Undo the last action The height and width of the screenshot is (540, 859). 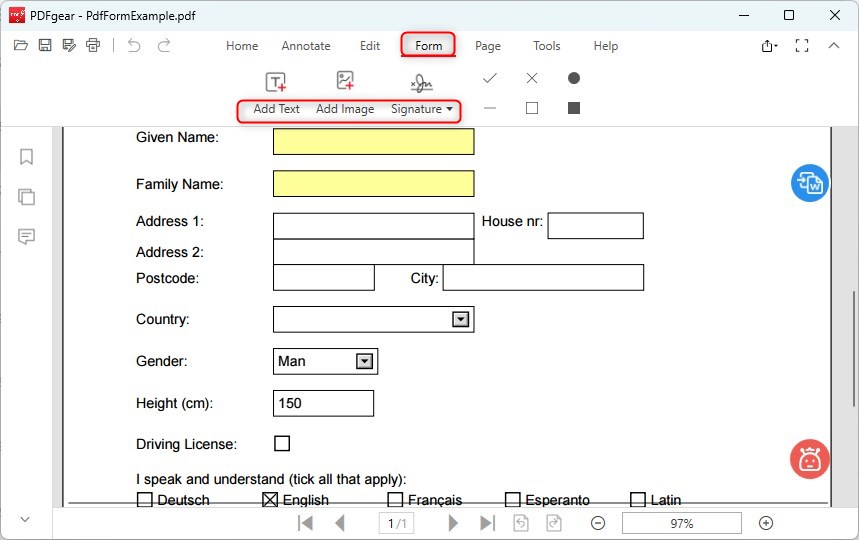point(134,45)
